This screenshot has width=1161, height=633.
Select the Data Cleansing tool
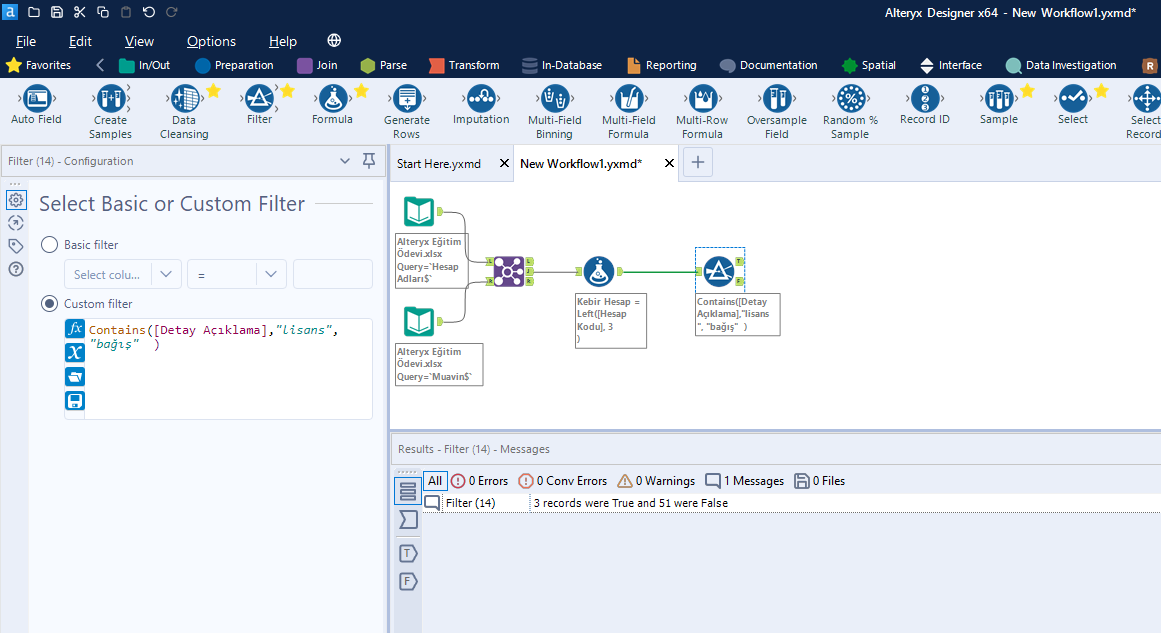tap(184, 100)
